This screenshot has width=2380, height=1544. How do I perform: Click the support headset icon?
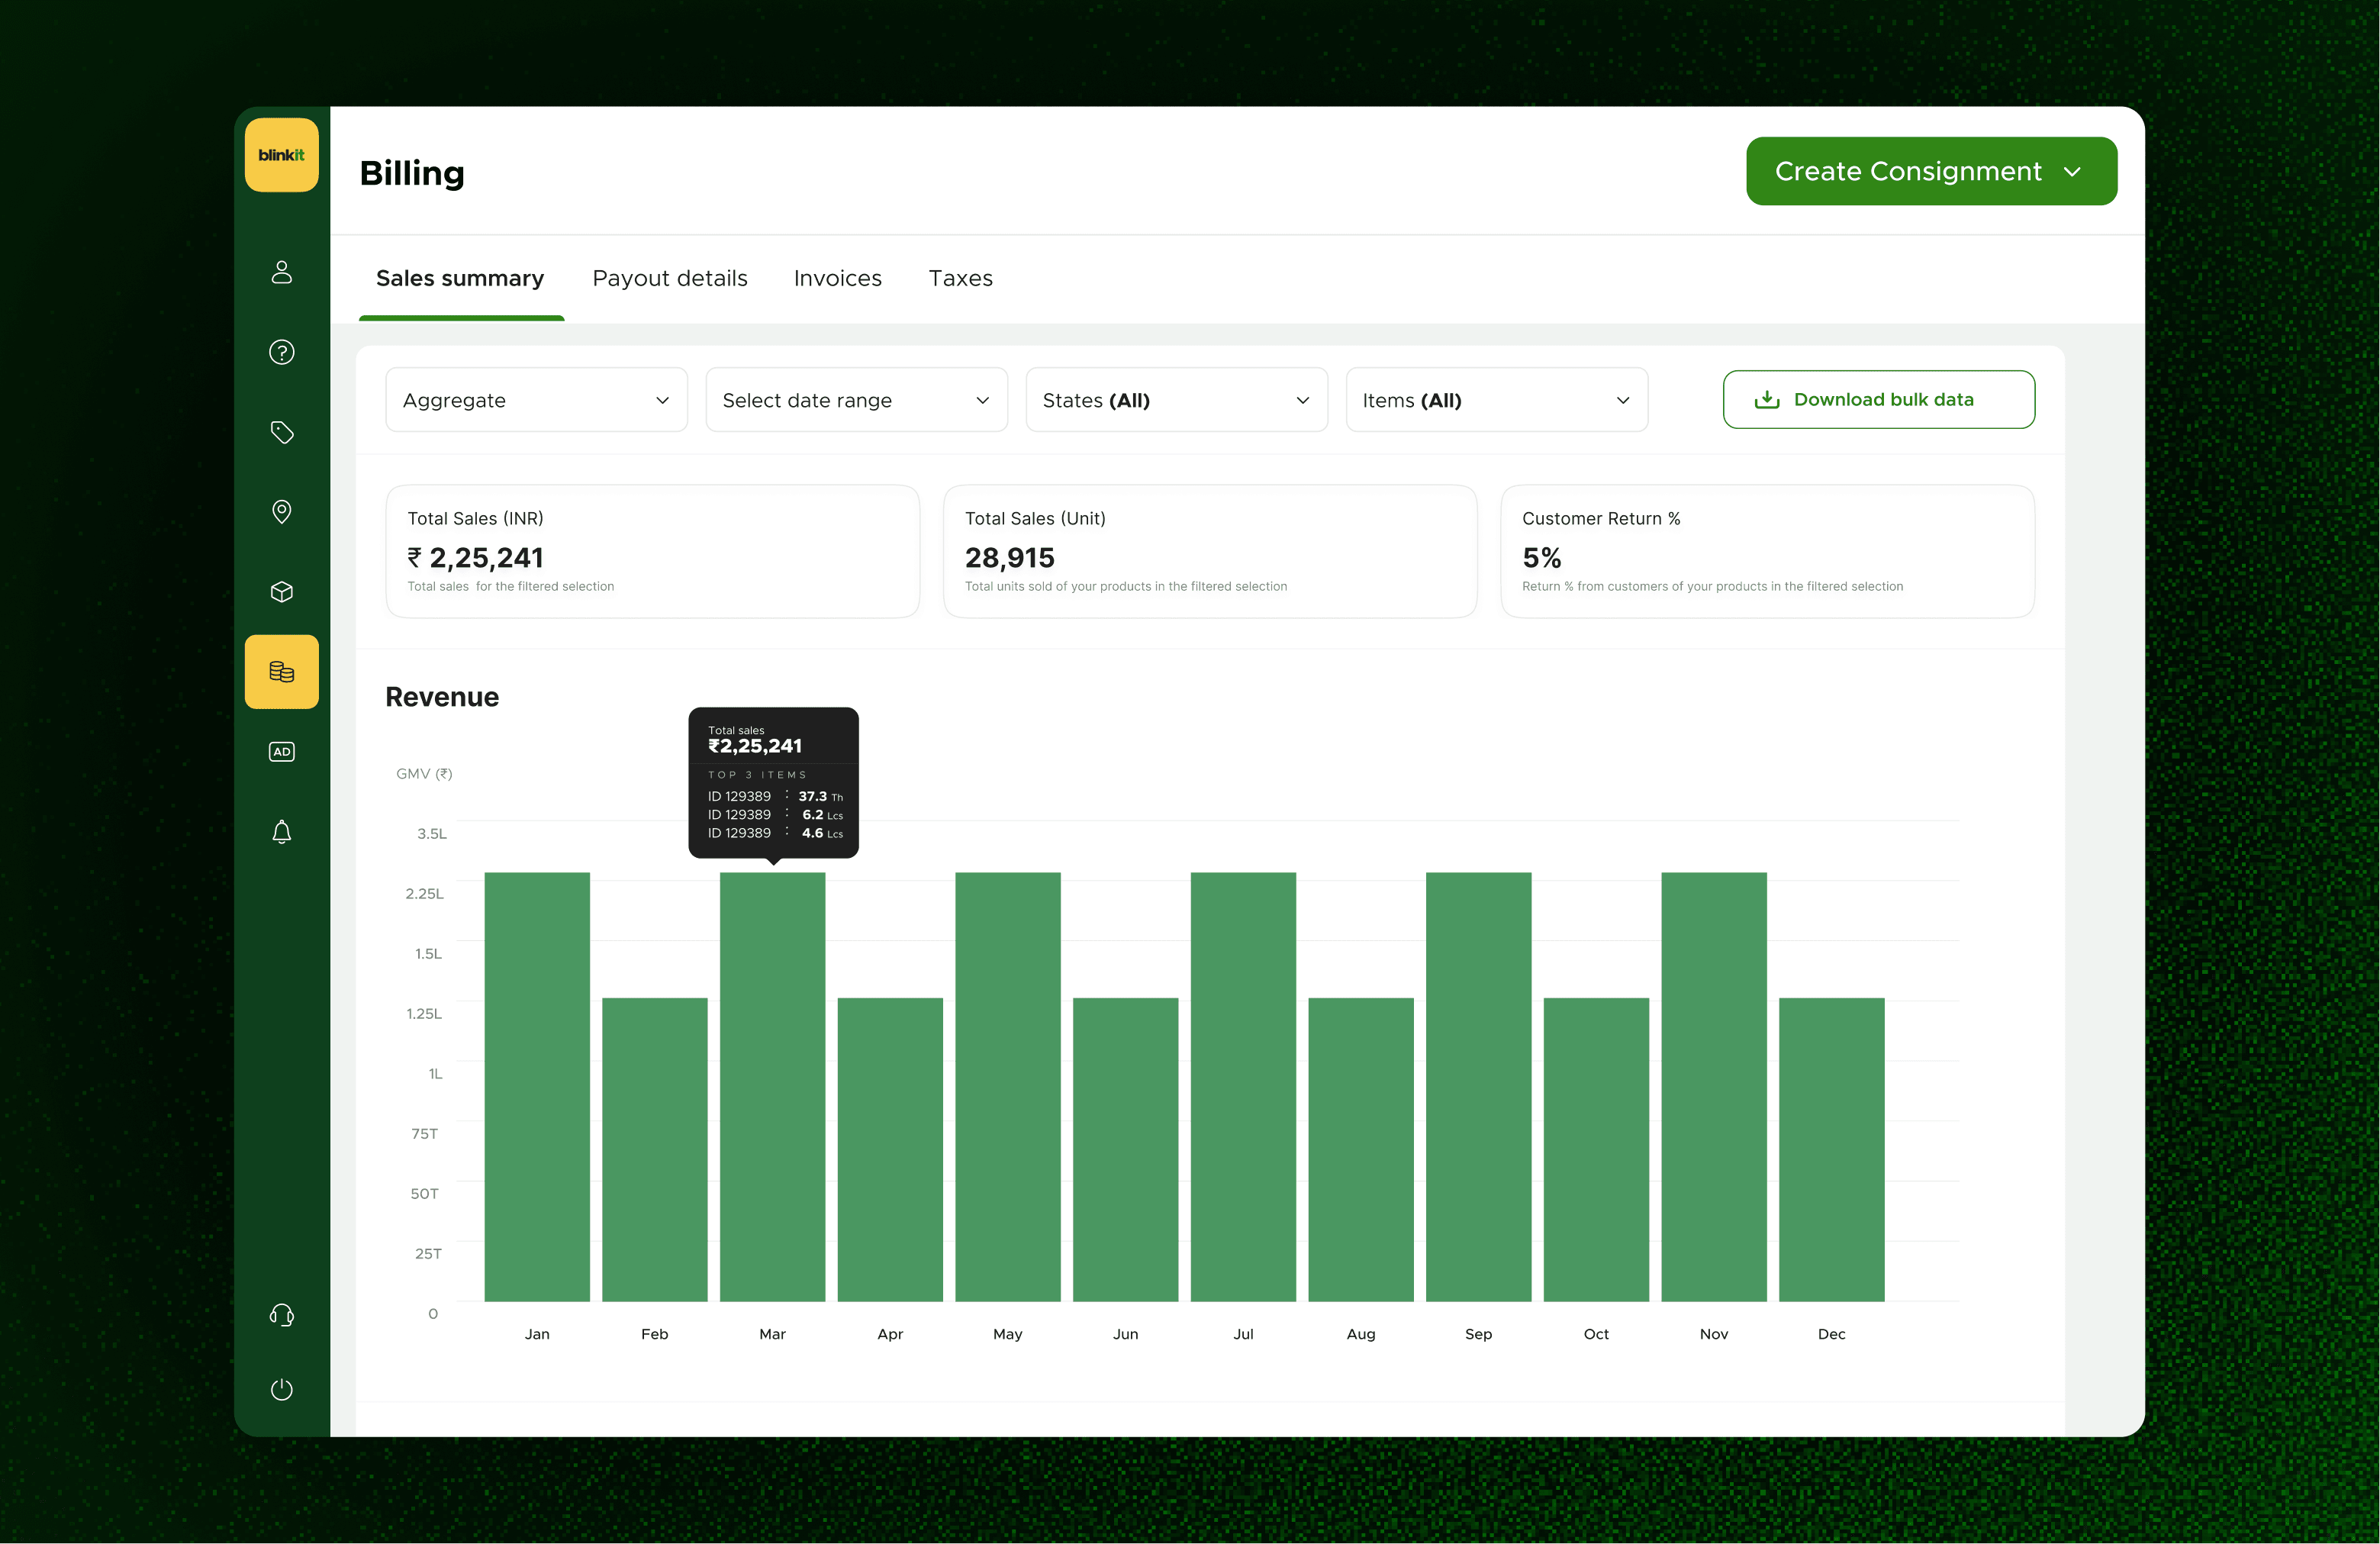(281, 1315)
